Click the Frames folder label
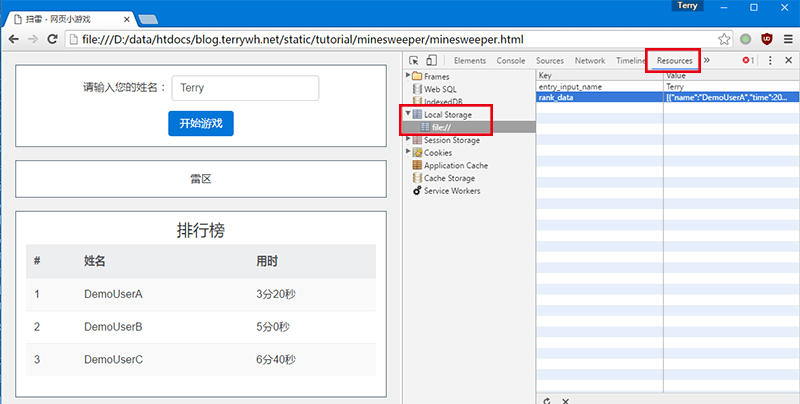The width and height of the screenshot is (800, 404). (x=437, y=77)
